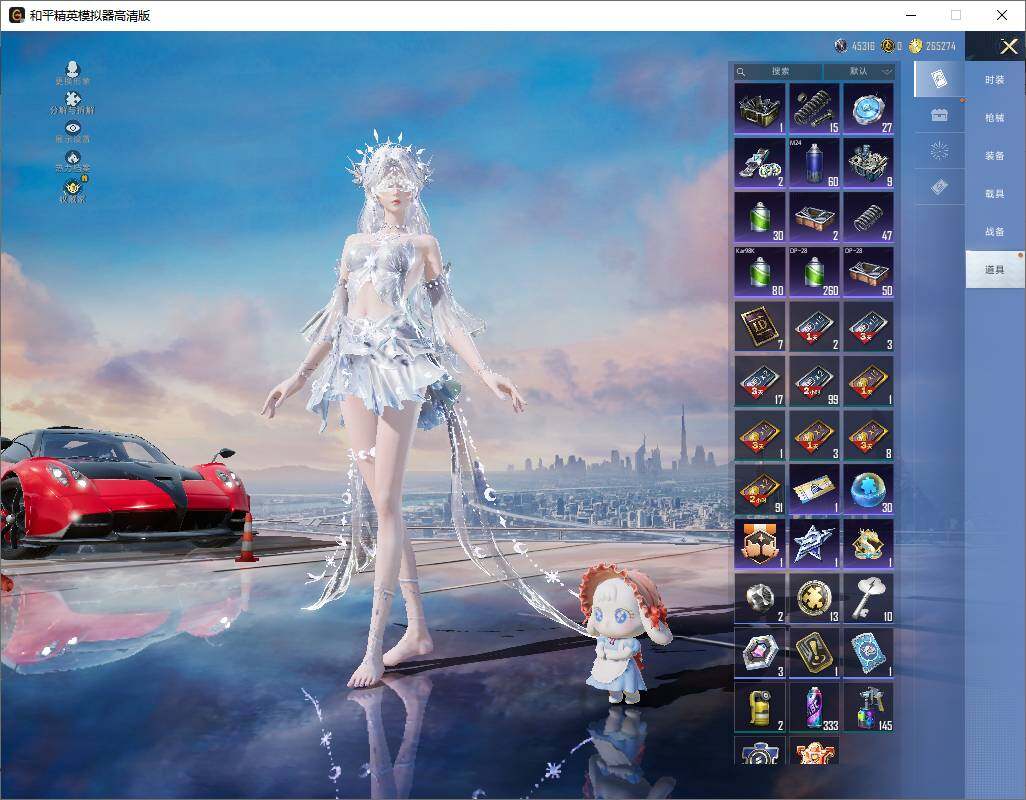
Task: Select the metal scrap crate with count 9
Action: click(x=868, y=163)
